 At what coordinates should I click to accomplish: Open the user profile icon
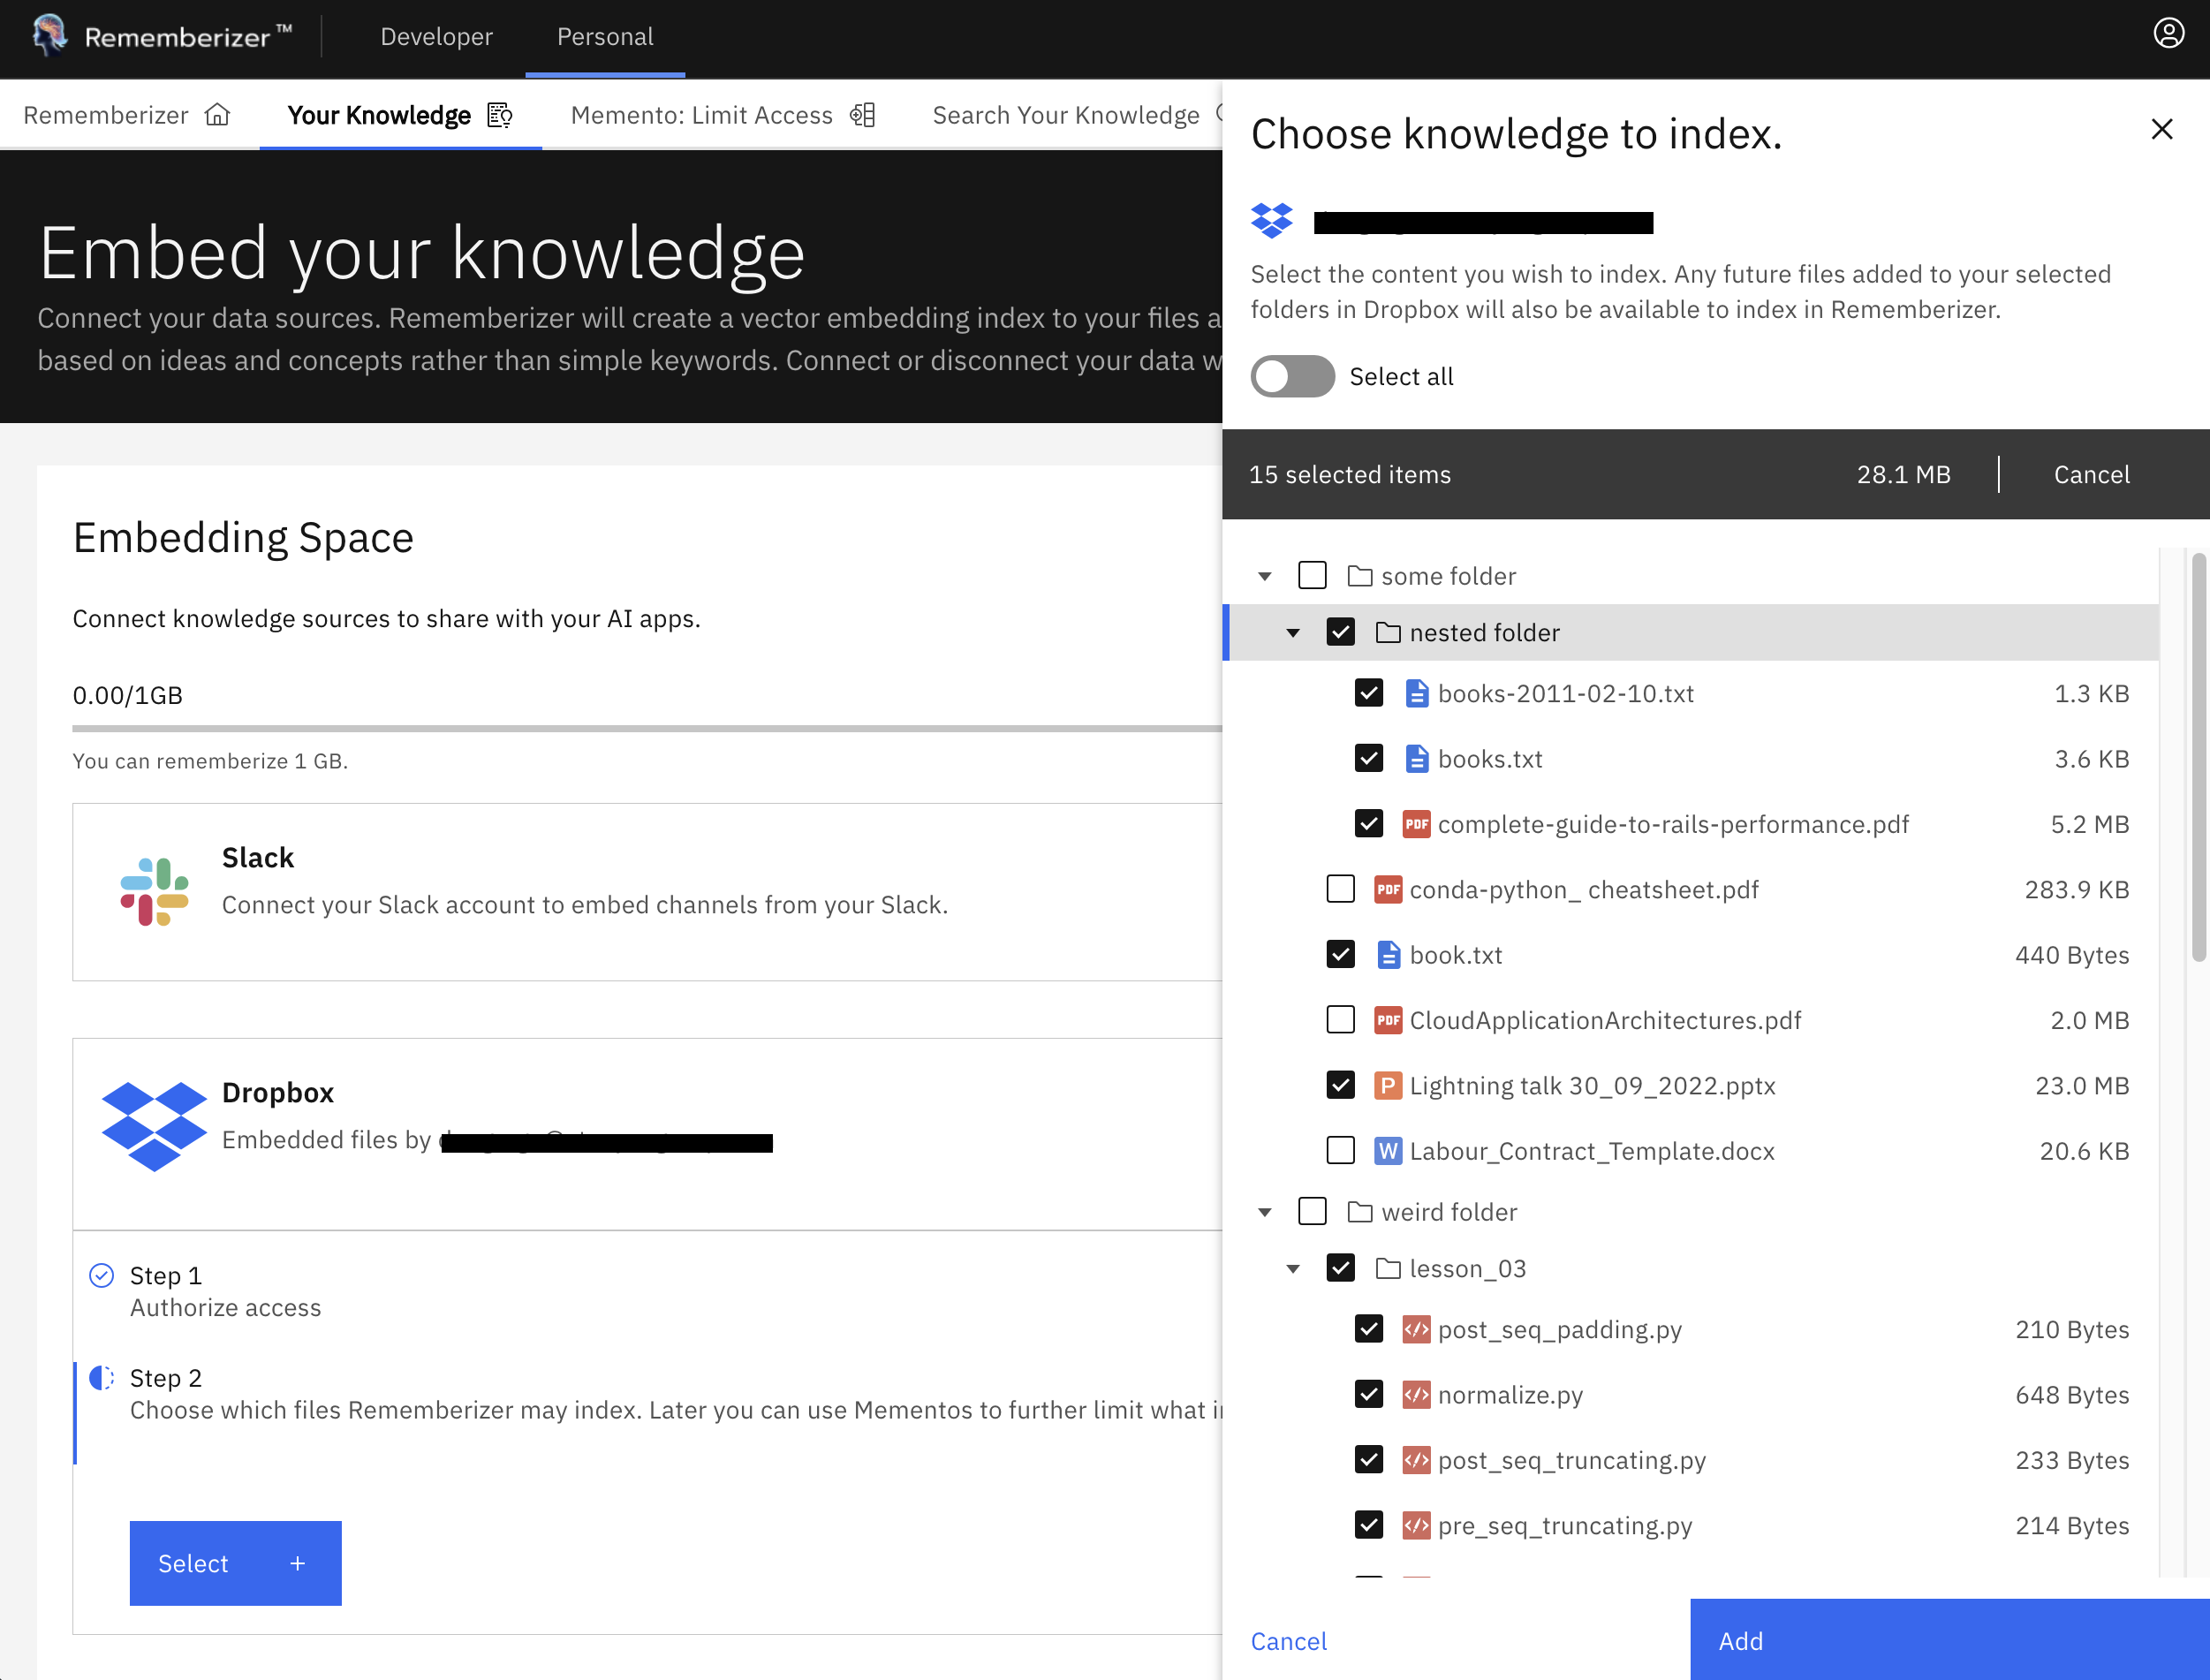[x=2168, y=33]
